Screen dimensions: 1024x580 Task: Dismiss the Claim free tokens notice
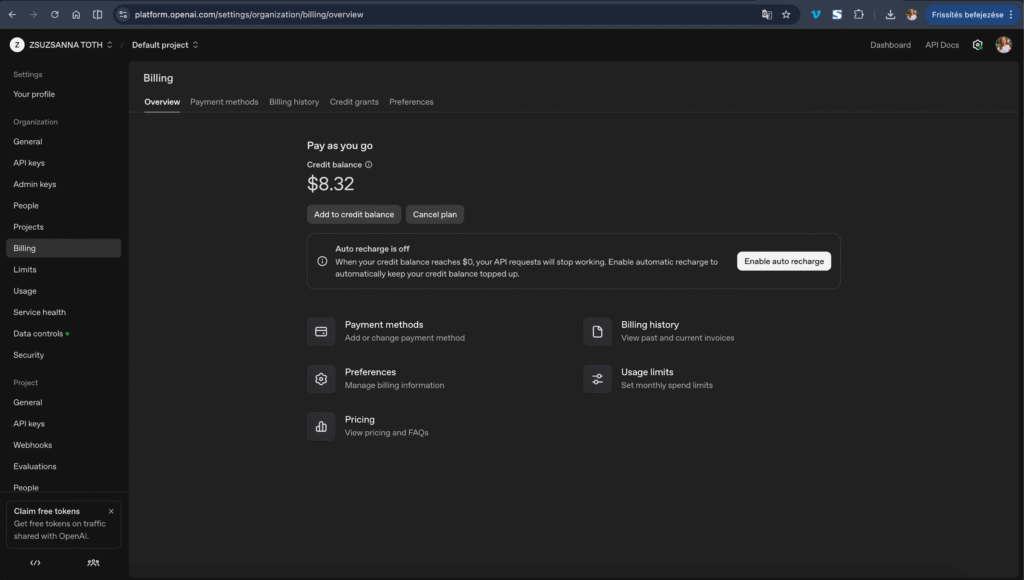coord(112,510)
